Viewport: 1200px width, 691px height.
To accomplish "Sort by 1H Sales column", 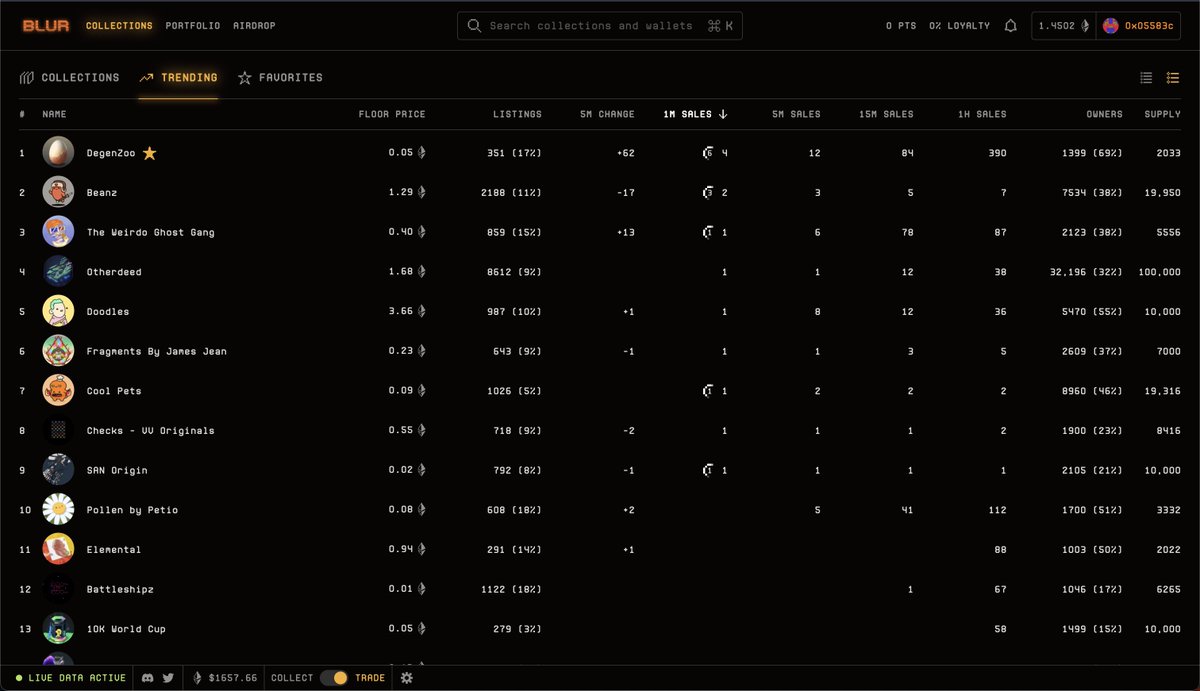I will tap(982, 114).
